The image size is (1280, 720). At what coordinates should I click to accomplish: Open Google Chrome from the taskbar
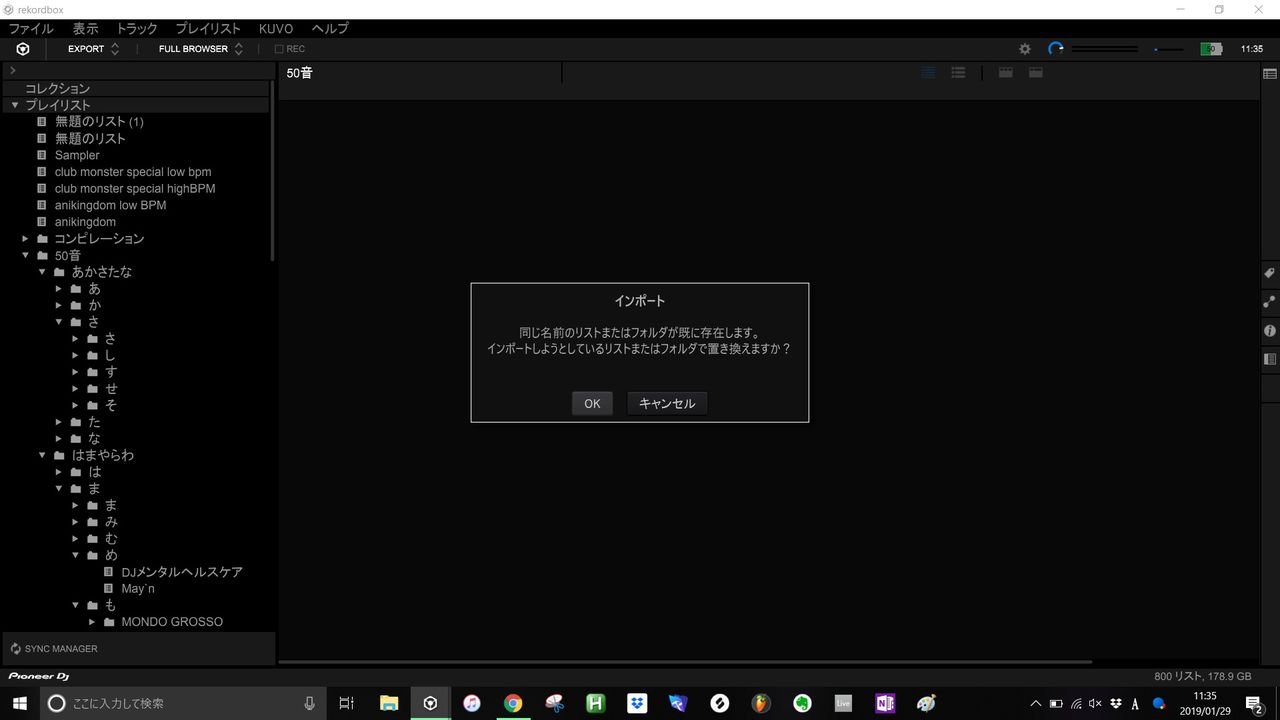(513, 703)
